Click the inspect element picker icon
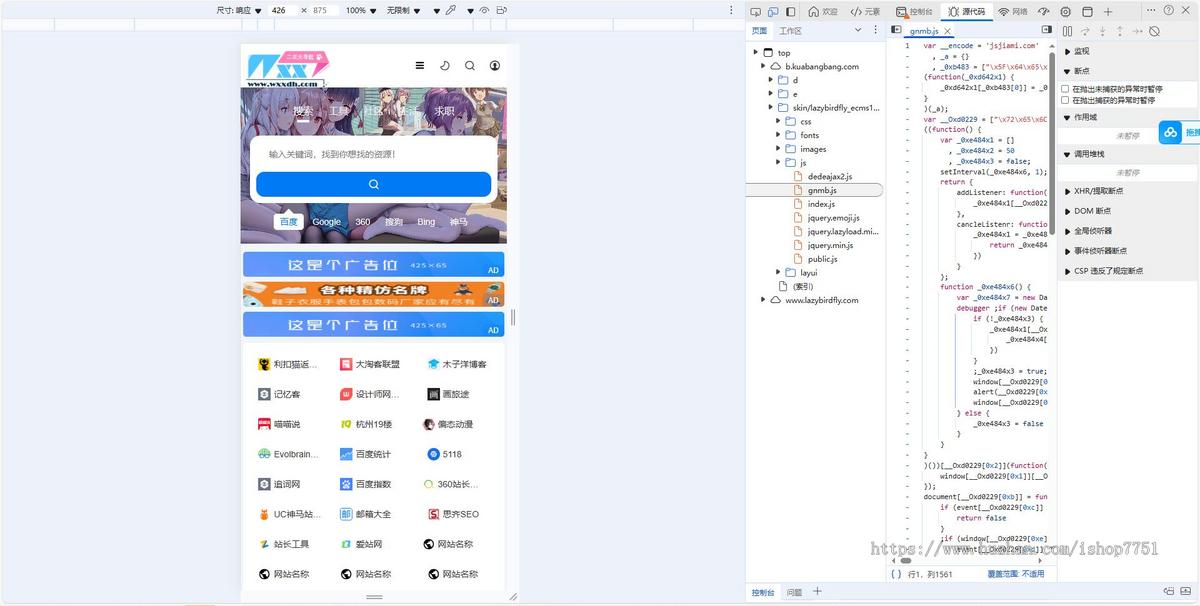Screen dimensions: 1200x606 click(x=755, y=11)
